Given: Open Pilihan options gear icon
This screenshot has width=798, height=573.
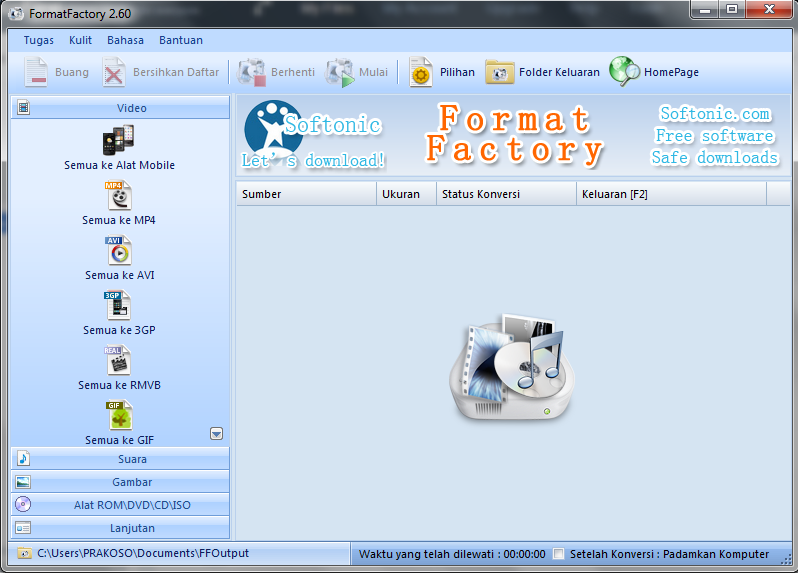Looking at the screenshot, I should 420,72.
